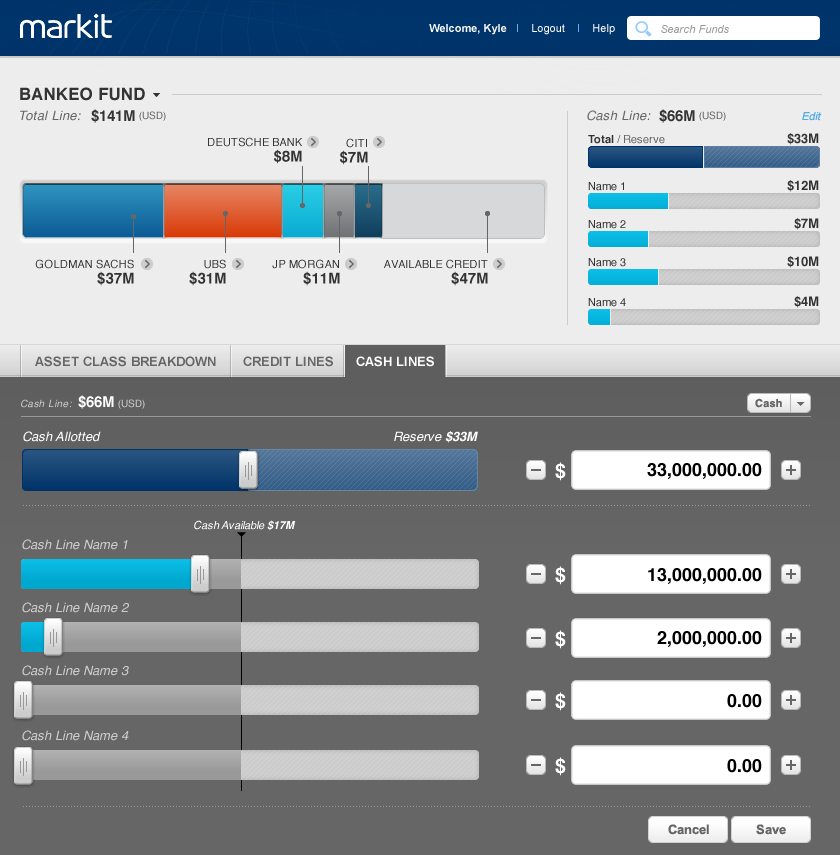Open Citi details arrow
Screen dimensions: 840x855
(379, 142)
